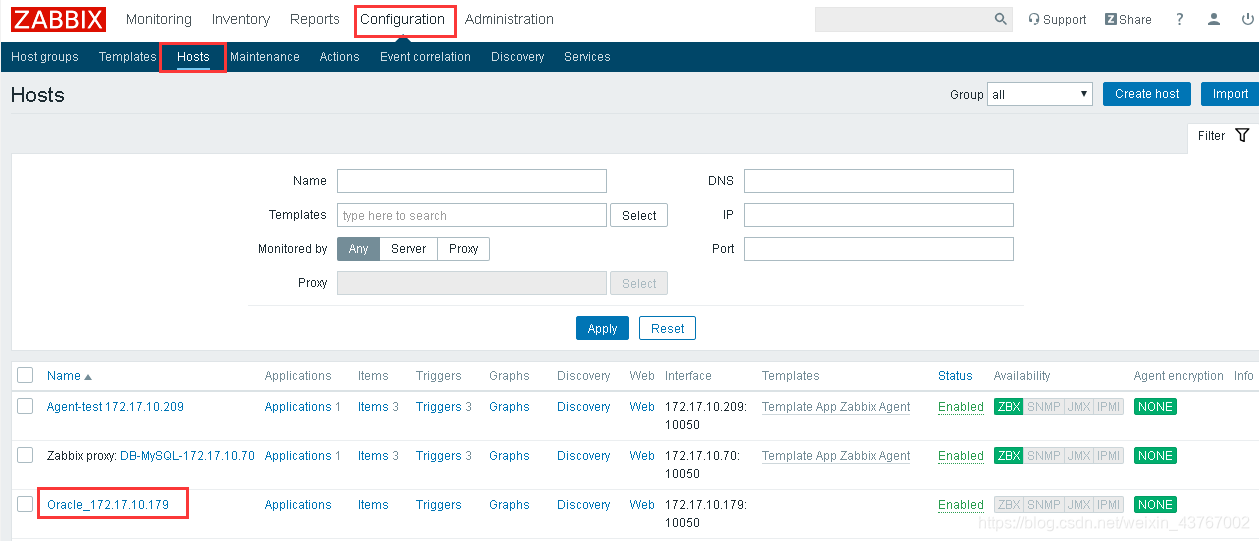
Task: Open Graphs for Agent-test host
Action: click(x=509, y=407)
